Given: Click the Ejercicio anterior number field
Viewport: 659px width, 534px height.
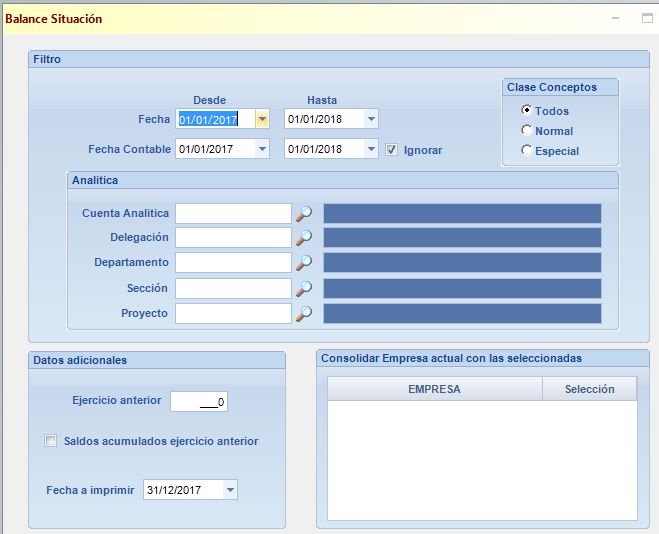Looking at the screenshot, I should pos(199,402).
